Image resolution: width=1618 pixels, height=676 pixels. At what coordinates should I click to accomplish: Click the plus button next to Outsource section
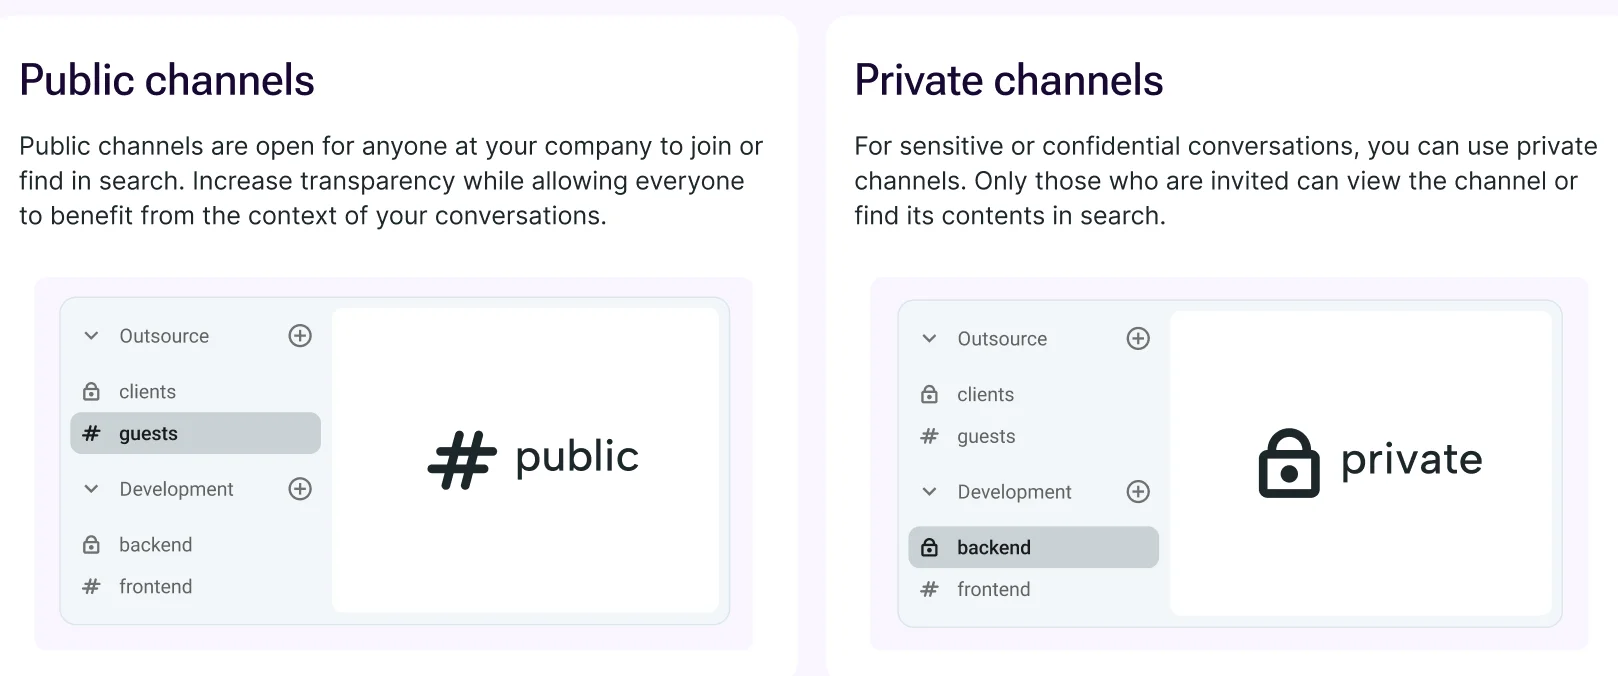(x=300, y=335)
